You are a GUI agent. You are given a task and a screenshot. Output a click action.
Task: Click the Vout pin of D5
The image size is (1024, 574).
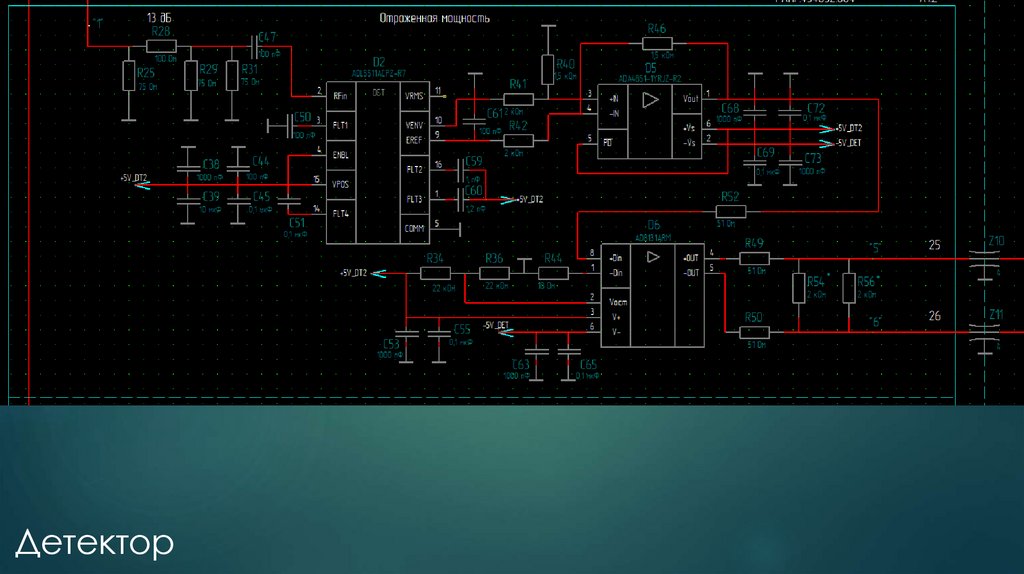690,99
